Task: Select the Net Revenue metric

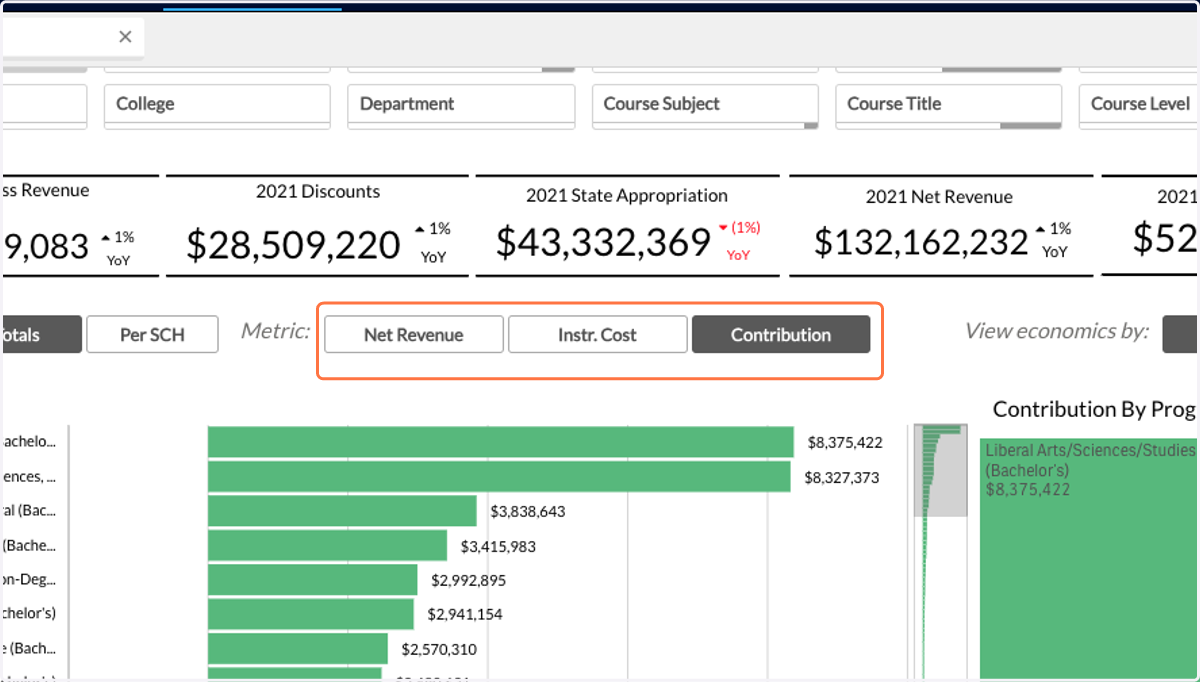Action: pos(414,335)
